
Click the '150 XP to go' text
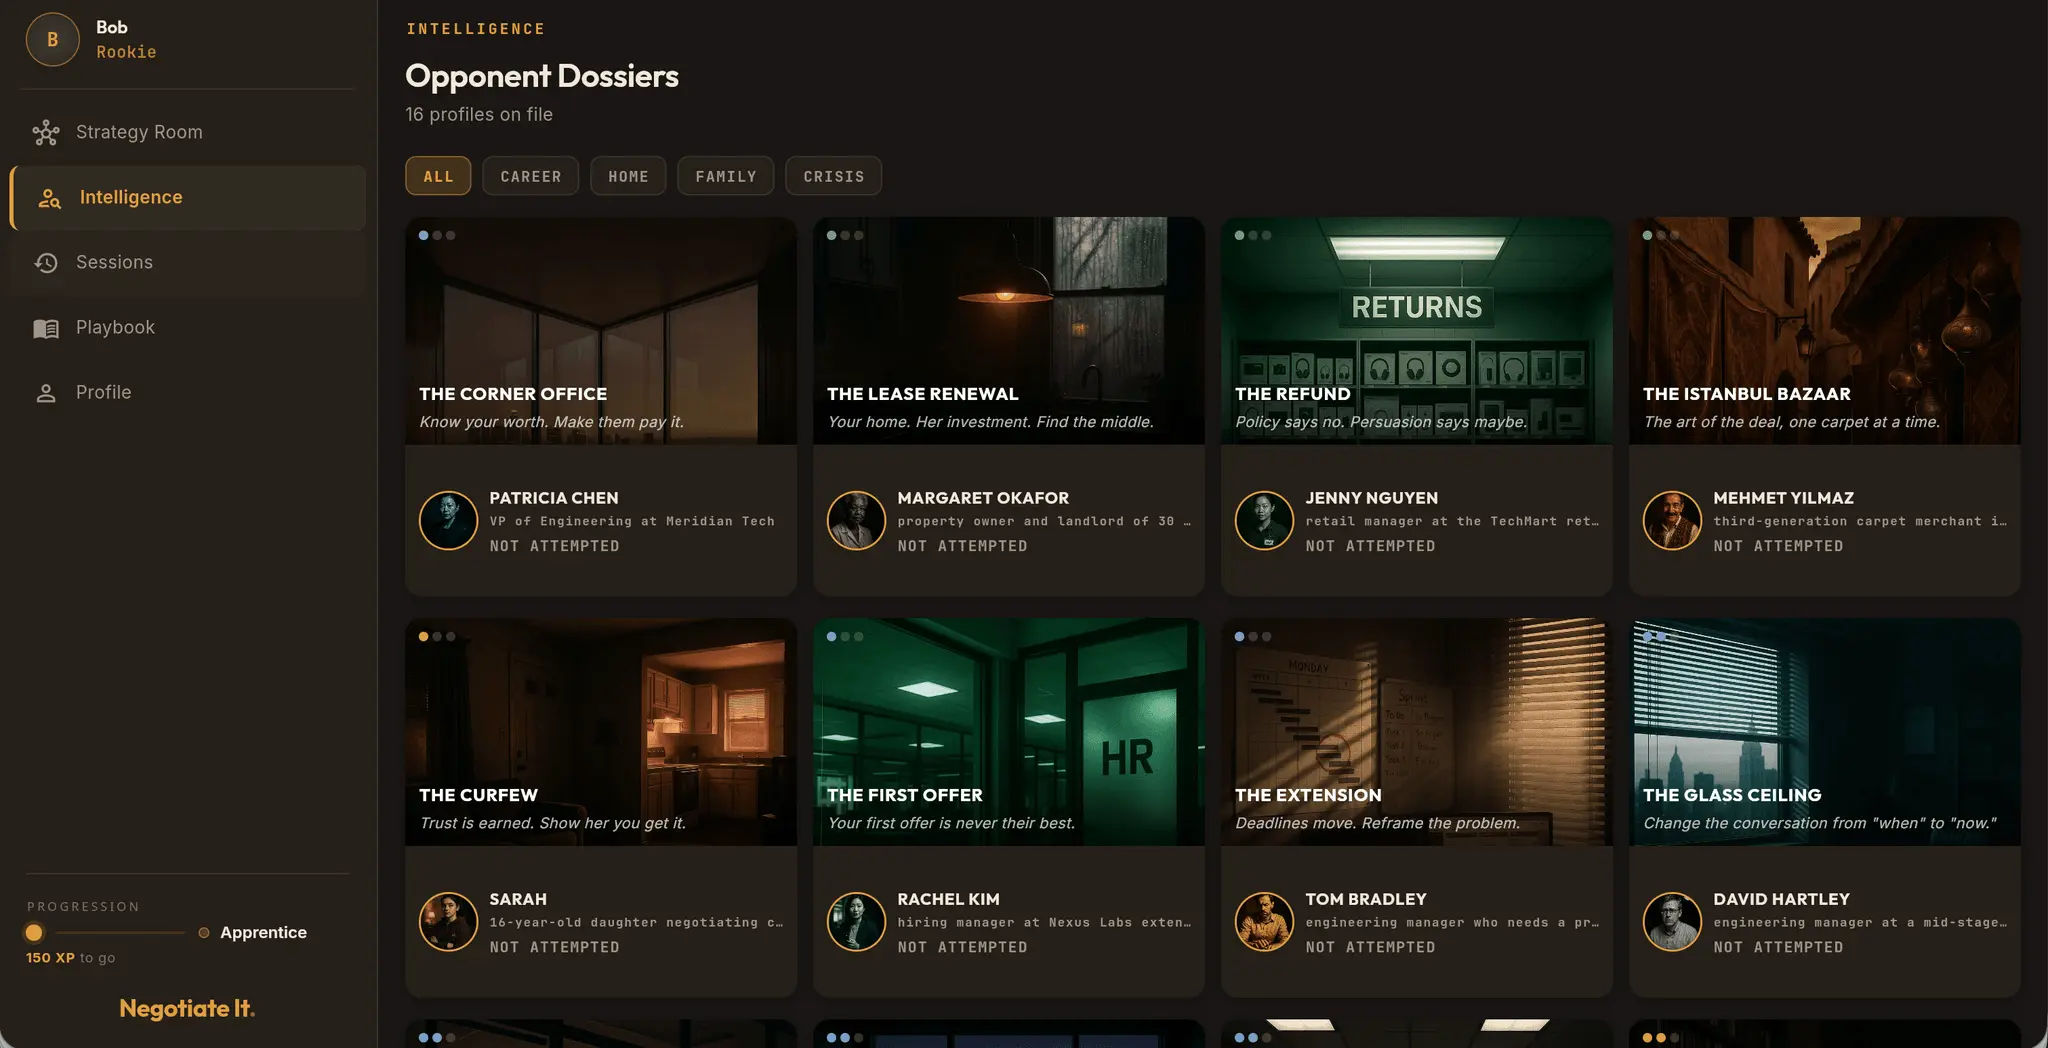pos(70,958)
